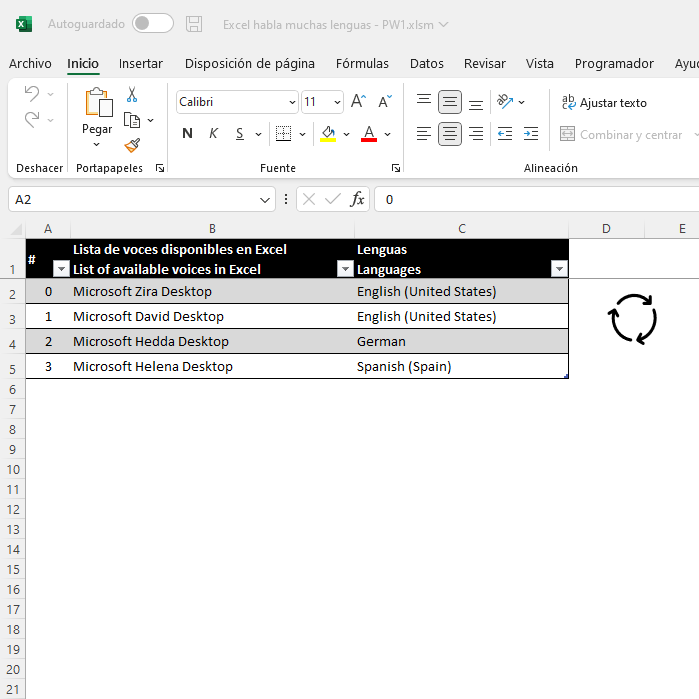
Task: Open the Datos tab
Action: pyautogui.click(x=427, y=64)
